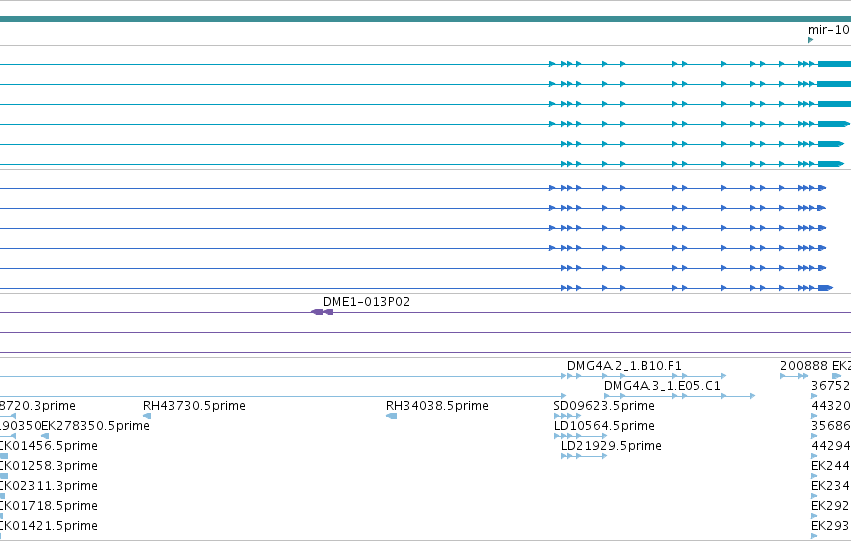Viewport: 851px width, 541px height.
Task: Click the 200888 label
Action: [x=804, y=366]
